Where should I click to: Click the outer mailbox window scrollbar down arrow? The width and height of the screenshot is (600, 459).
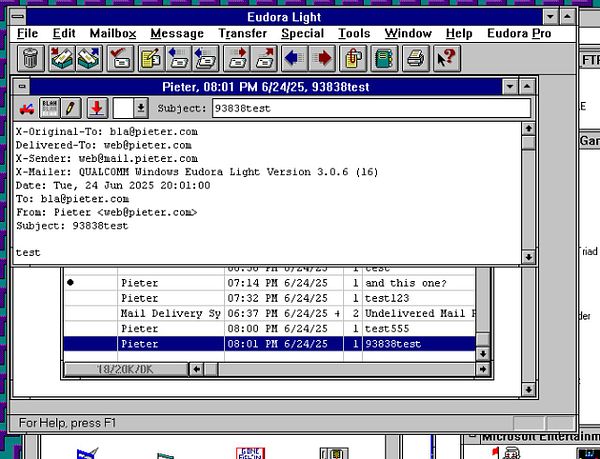528,390
